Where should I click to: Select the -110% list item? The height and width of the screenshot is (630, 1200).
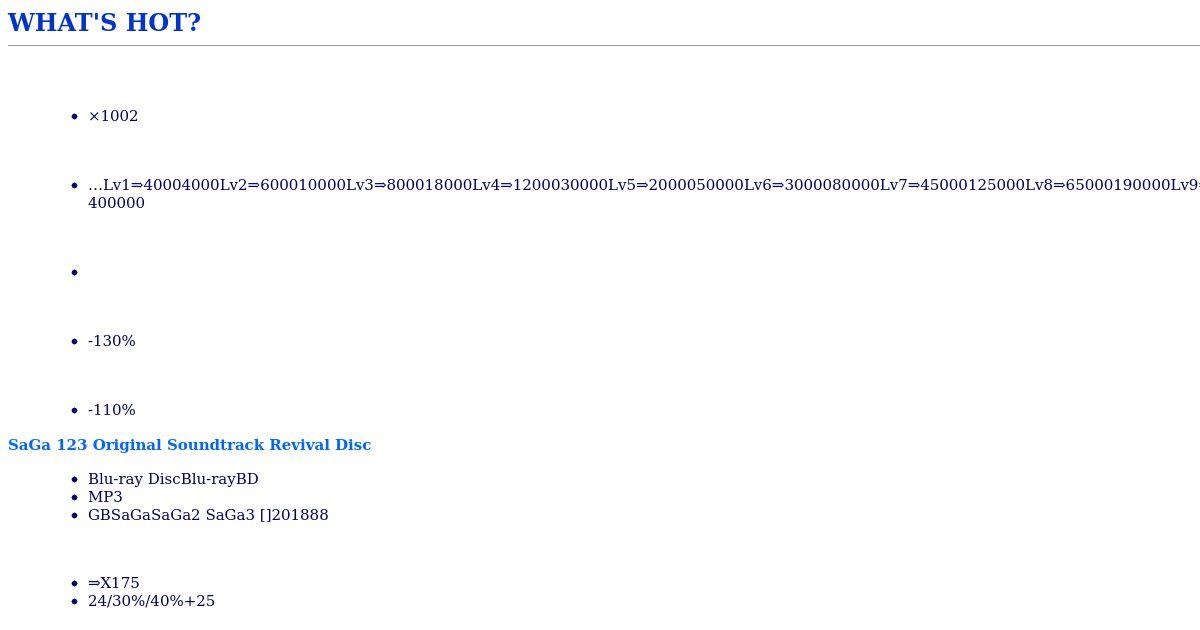(112, 410)
